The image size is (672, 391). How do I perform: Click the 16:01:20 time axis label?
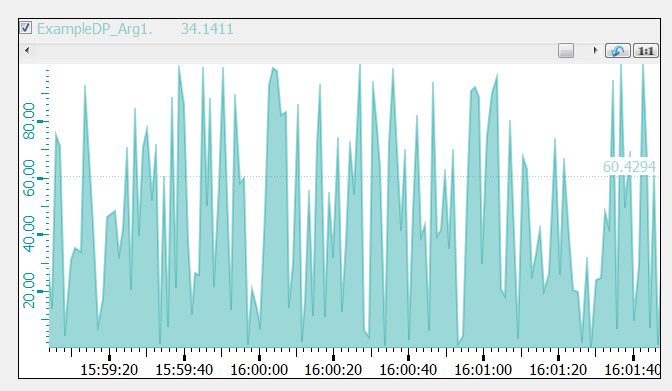(x=558, y=370)
